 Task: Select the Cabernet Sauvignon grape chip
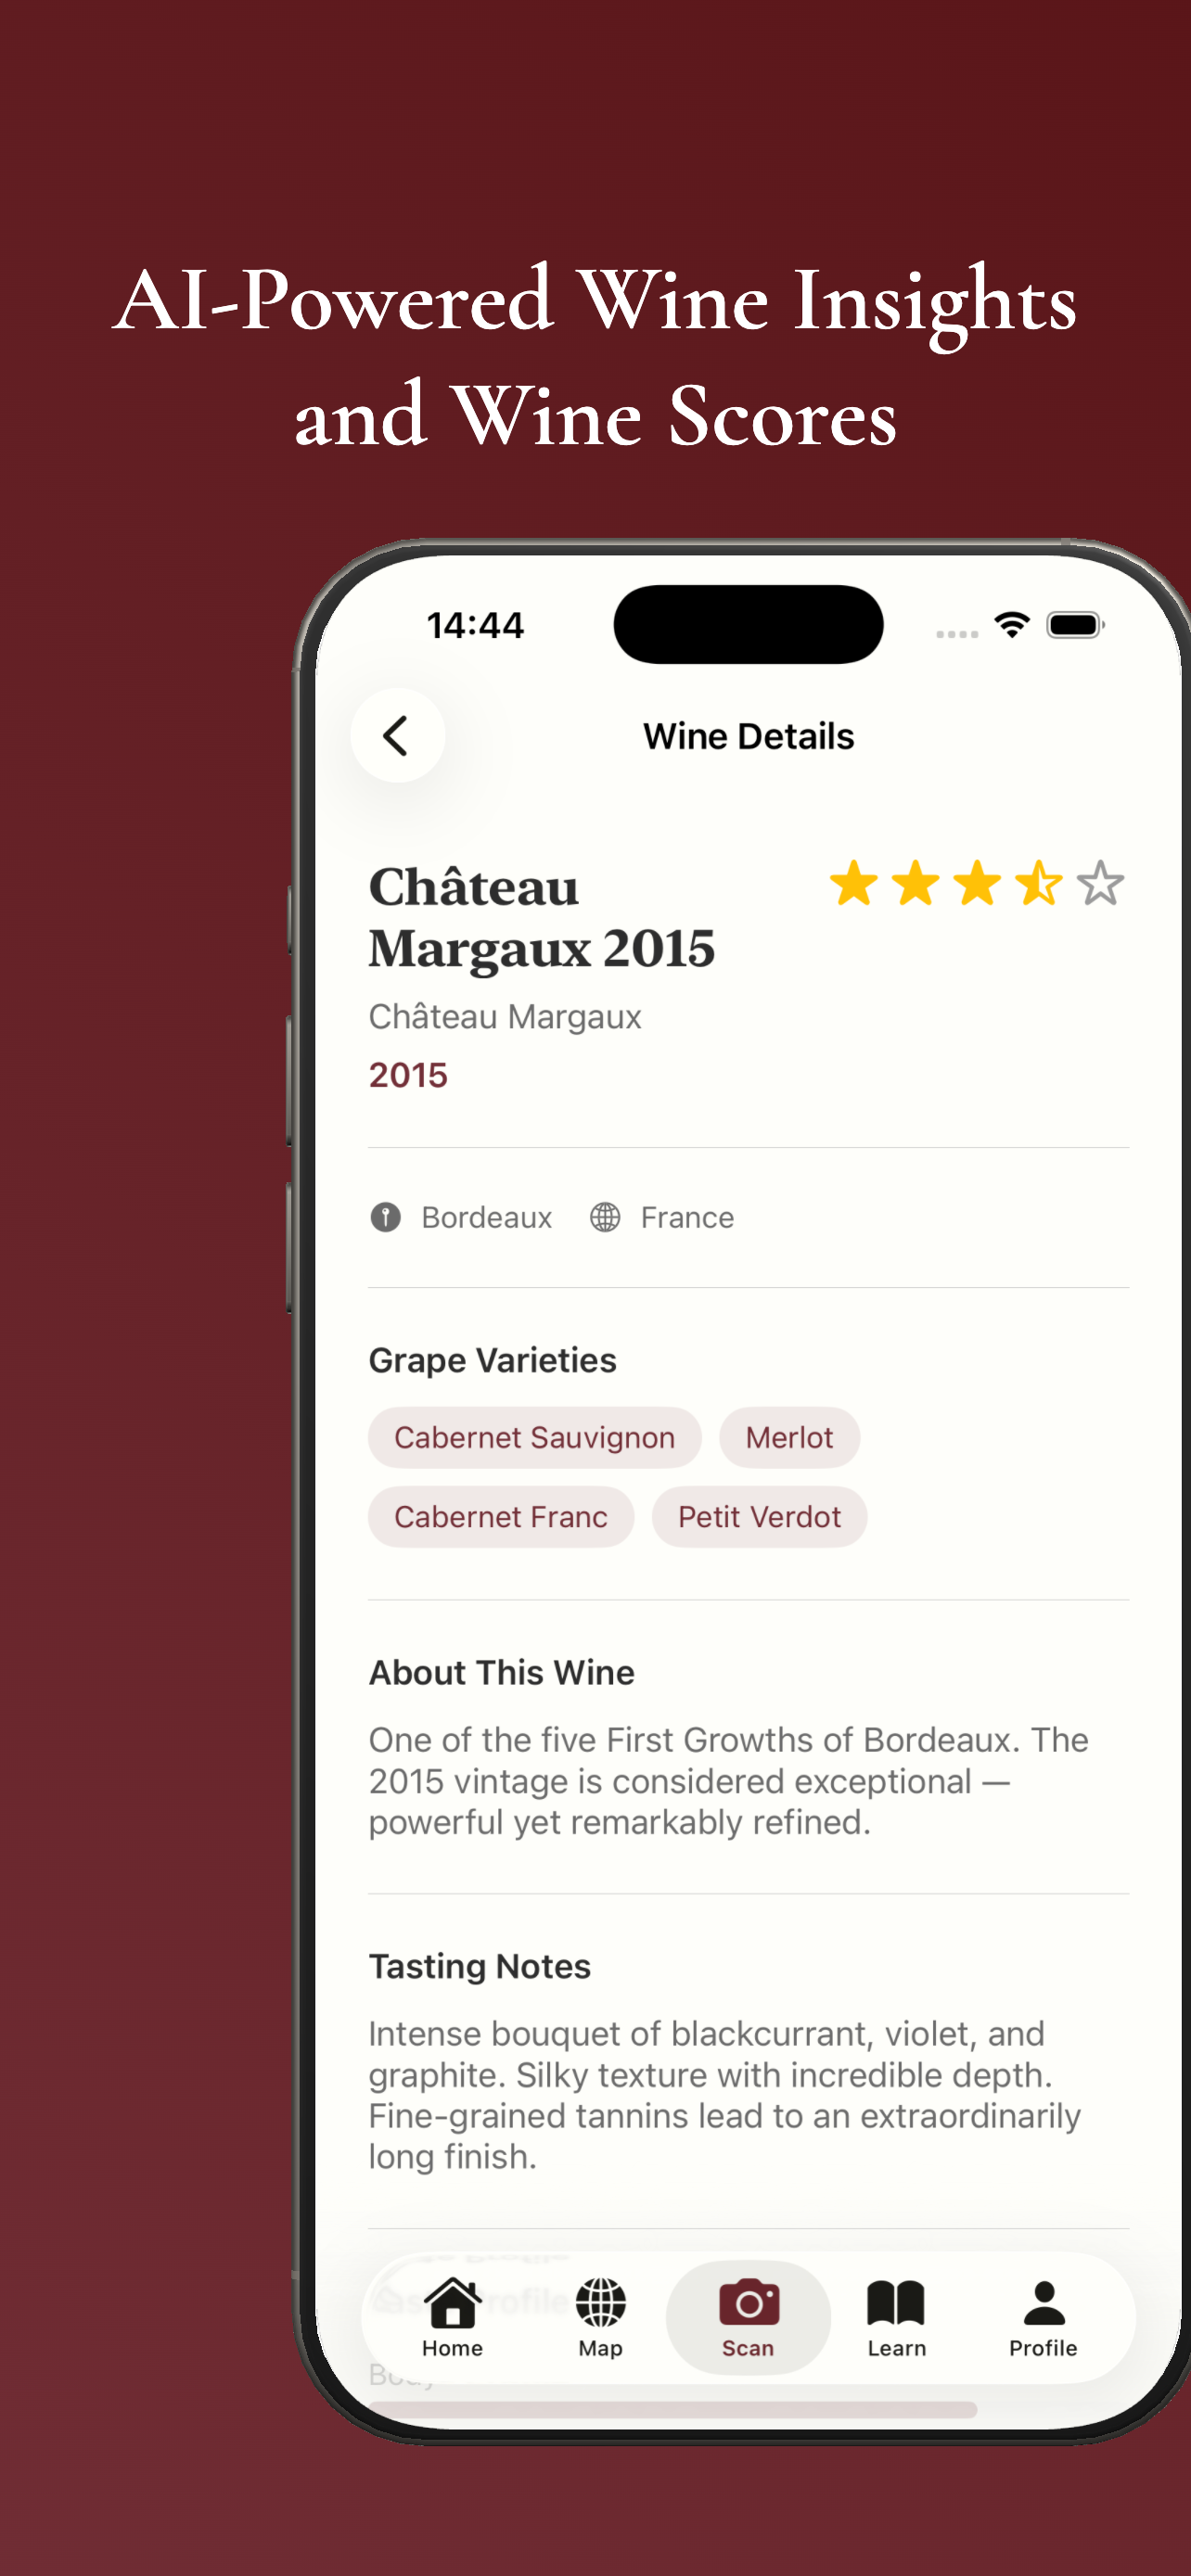tap(534, 1437)
